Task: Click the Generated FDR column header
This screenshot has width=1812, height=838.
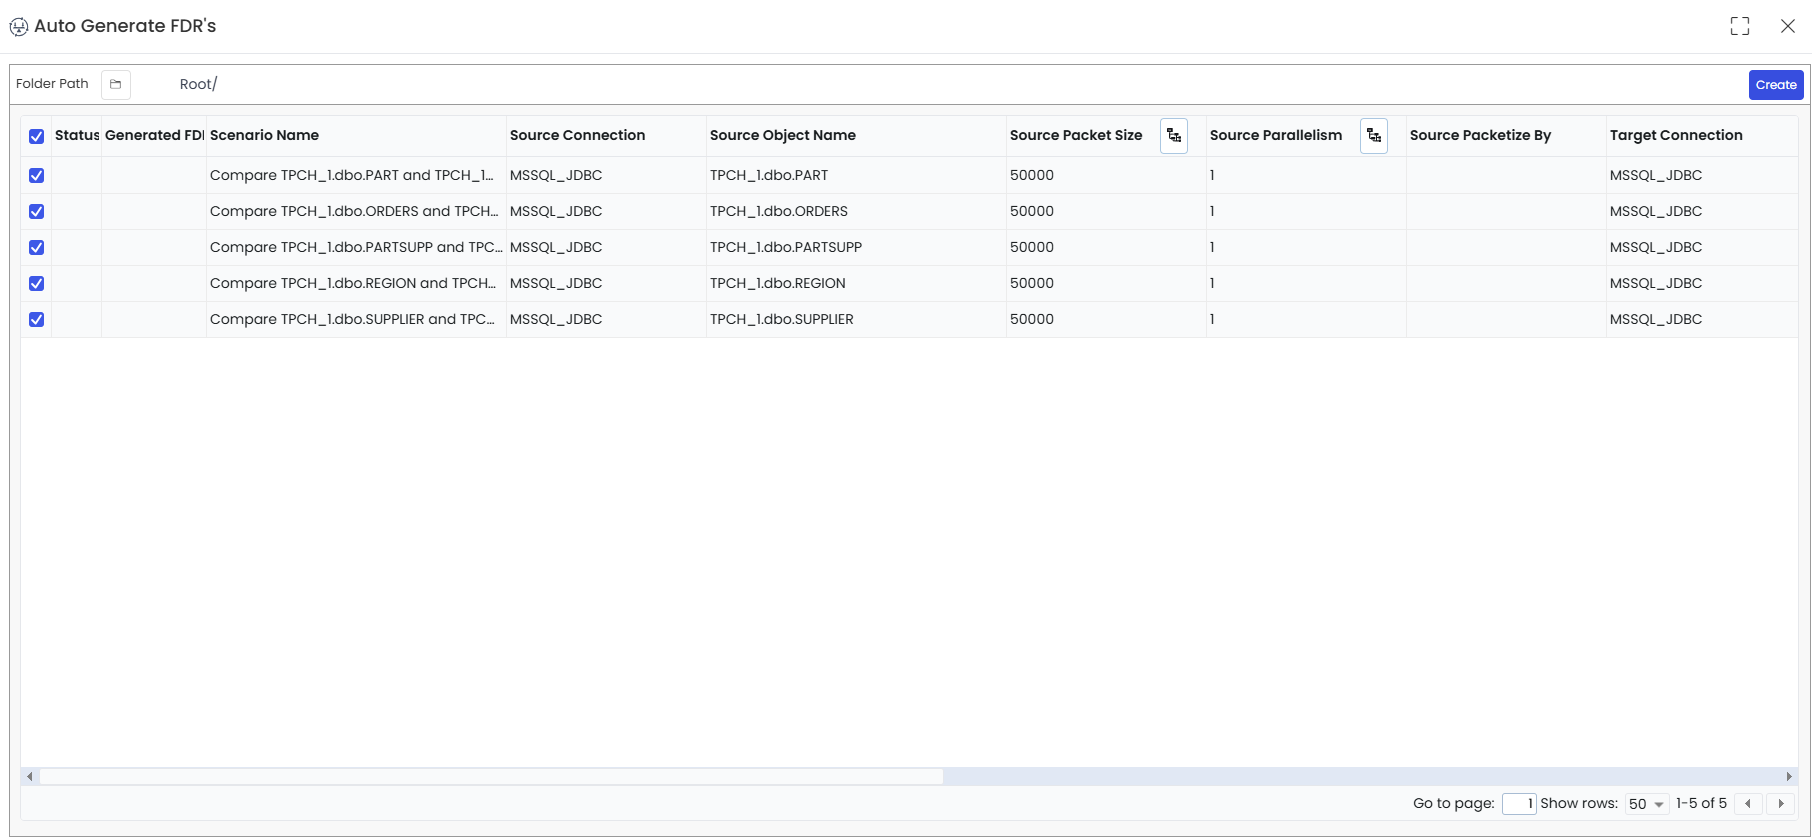Action: pyautogui.click(x=154, y=135)
